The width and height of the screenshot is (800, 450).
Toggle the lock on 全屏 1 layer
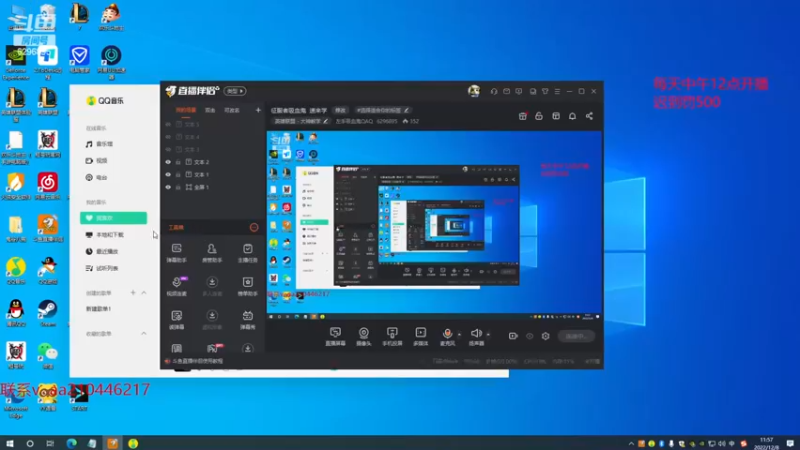(x=178, y=187)
